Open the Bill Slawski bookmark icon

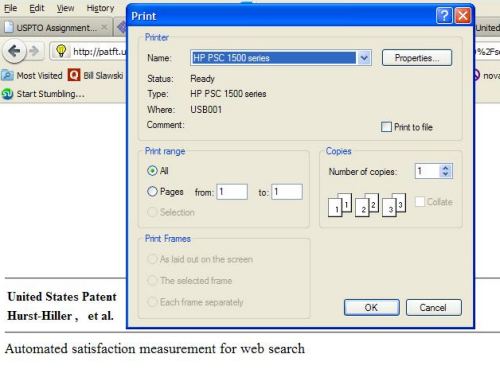74,75
